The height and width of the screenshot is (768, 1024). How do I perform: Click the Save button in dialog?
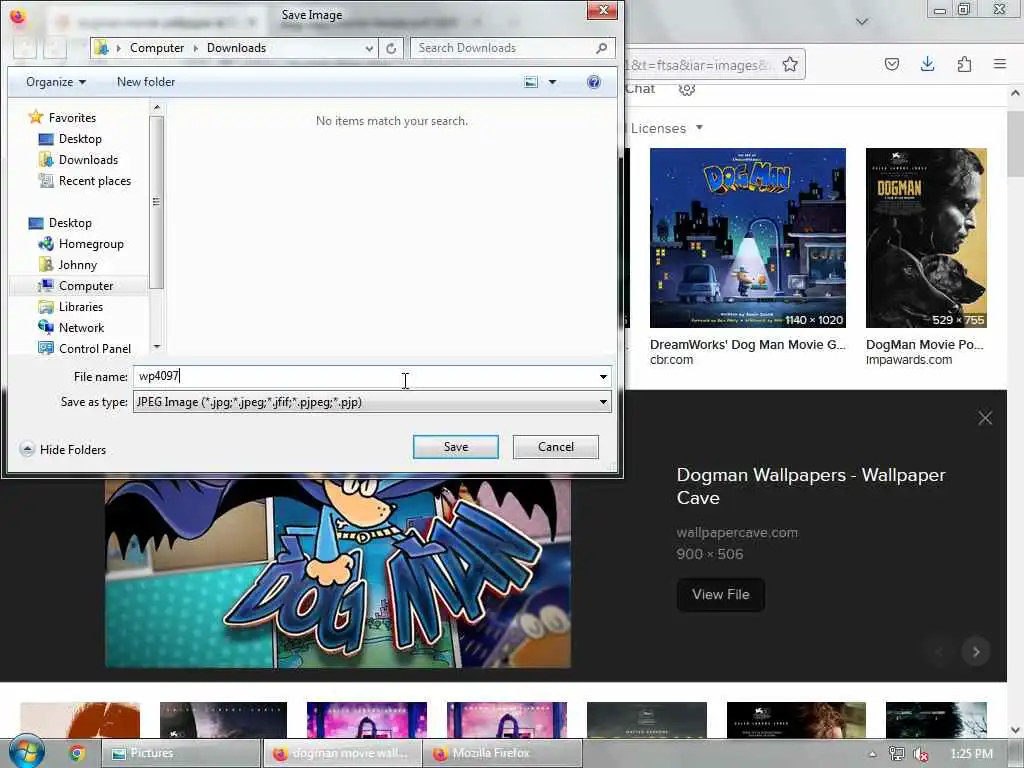(455, 447)
